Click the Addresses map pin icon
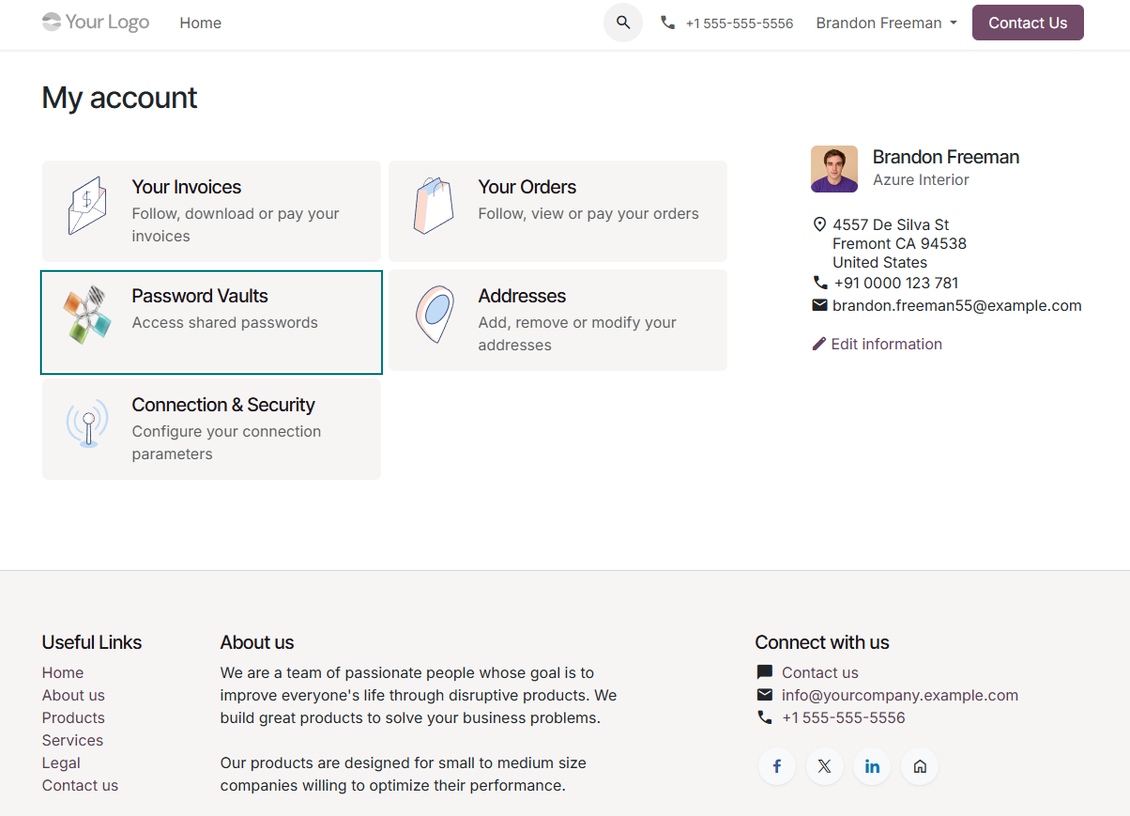The height and width of the screenshot is (816, 1130). [x=435, y=314]
